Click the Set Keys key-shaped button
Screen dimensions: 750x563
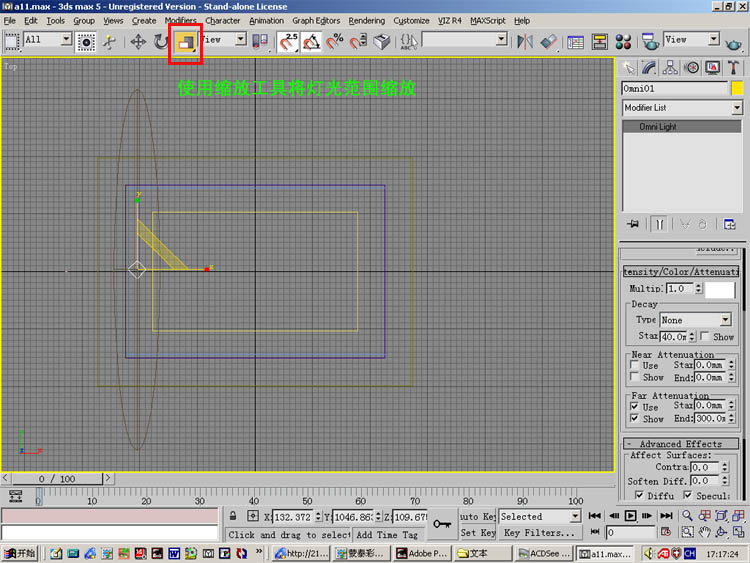click(443, 523)
